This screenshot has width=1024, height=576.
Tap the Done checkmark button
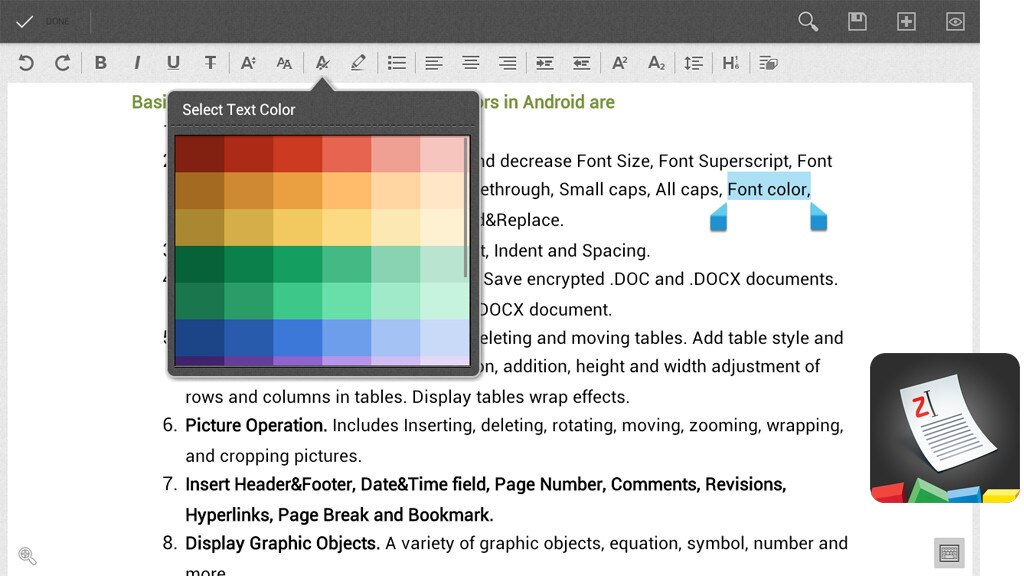tap(25, 21)
